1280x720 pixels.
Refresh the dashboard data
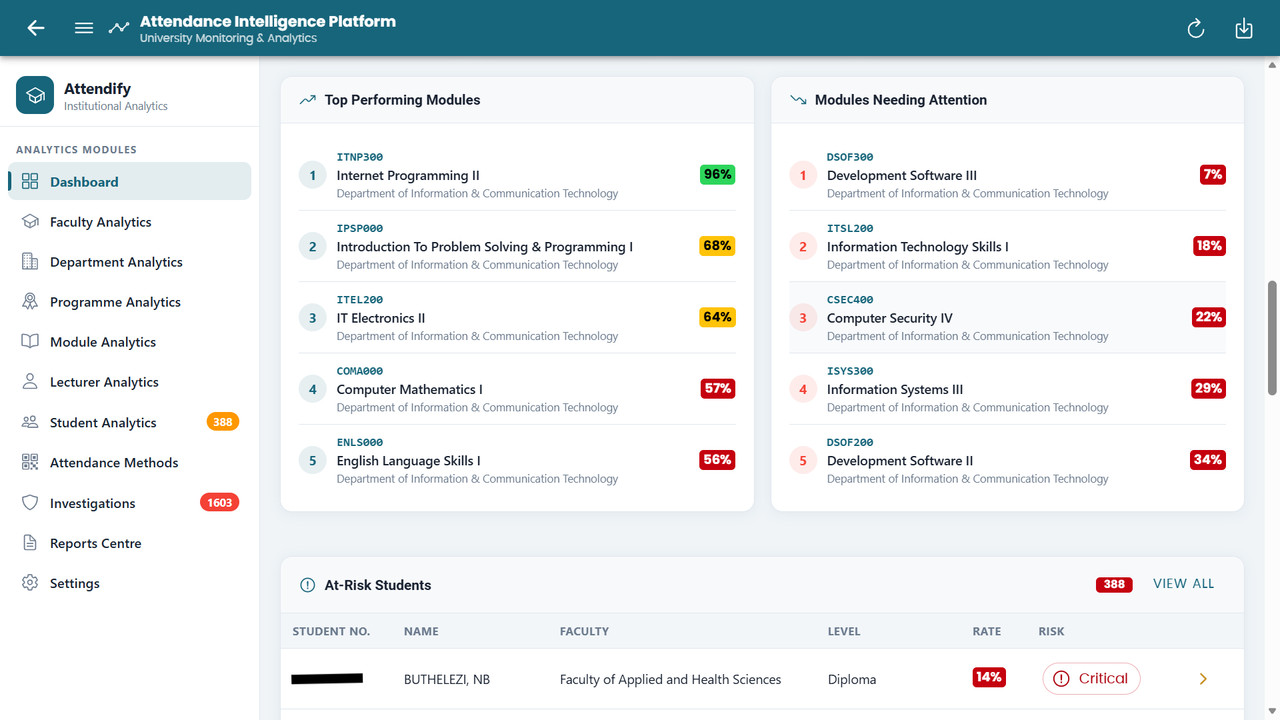pos(1196,29)
